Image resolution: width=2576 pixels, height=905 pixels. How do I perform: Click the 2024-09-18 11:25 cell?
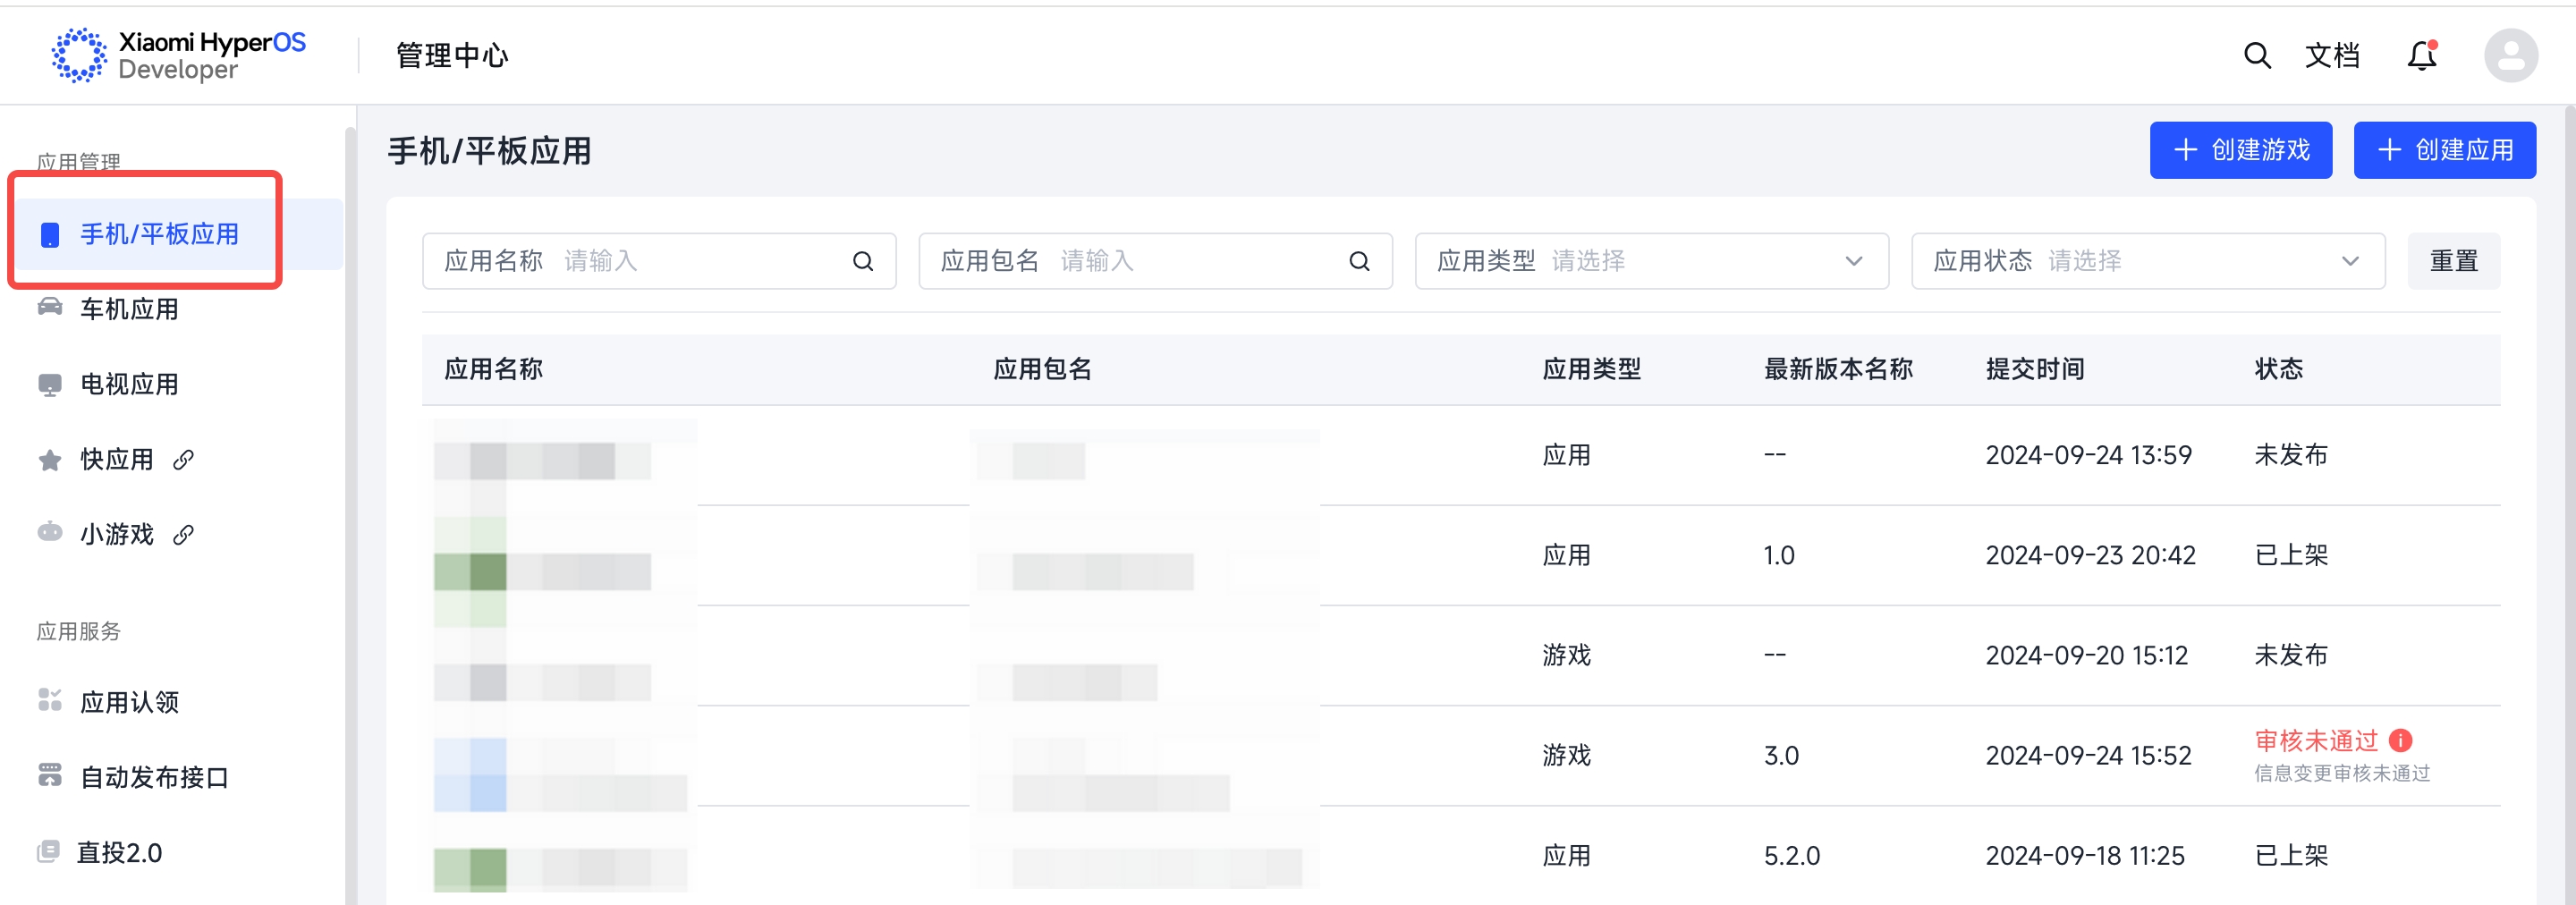2085,855
